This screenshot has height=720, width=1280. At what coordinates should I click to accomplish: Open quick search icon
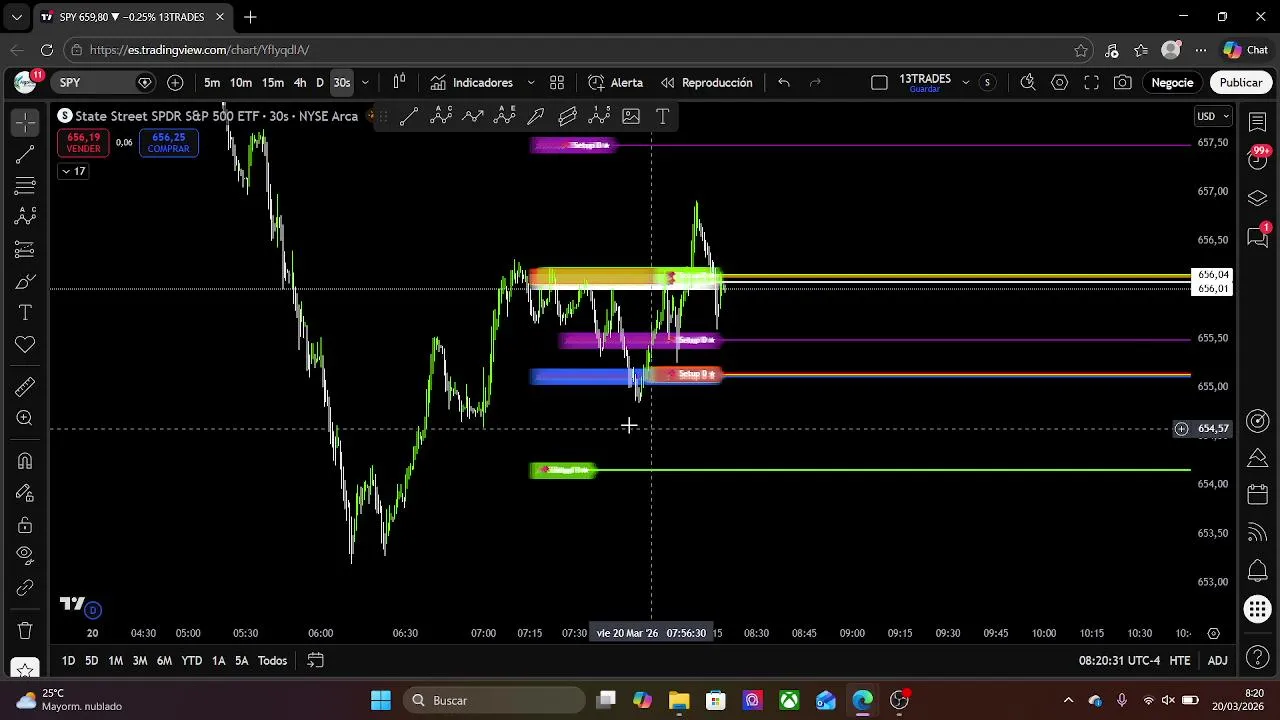tap(1028, 83)
